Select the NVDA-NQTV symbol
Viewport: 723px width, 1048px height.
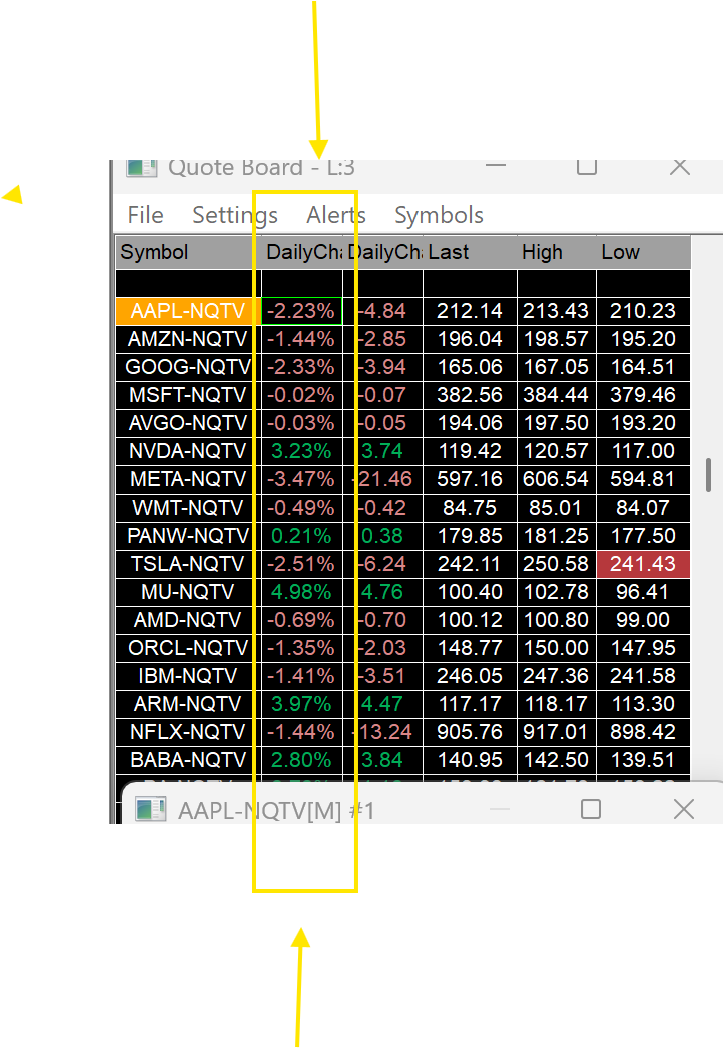pyautogui.click(x=188, y=451)
